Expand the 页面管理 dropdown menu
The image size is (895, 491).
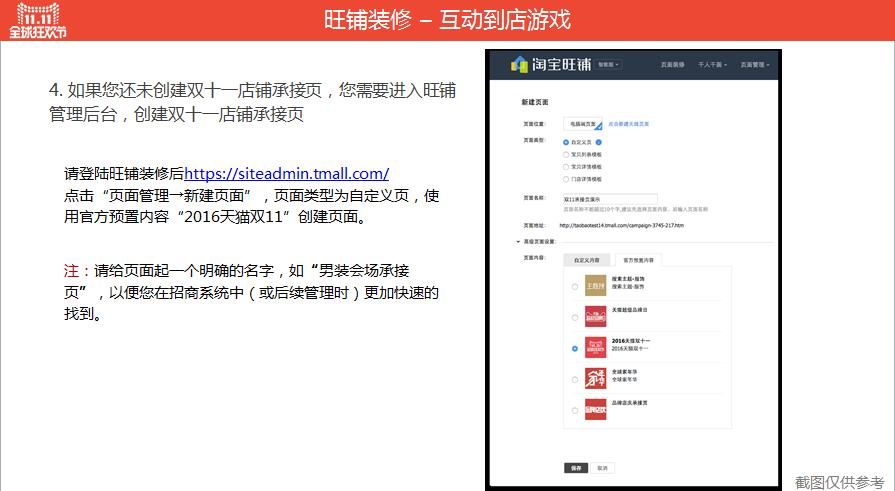(755, 65)
